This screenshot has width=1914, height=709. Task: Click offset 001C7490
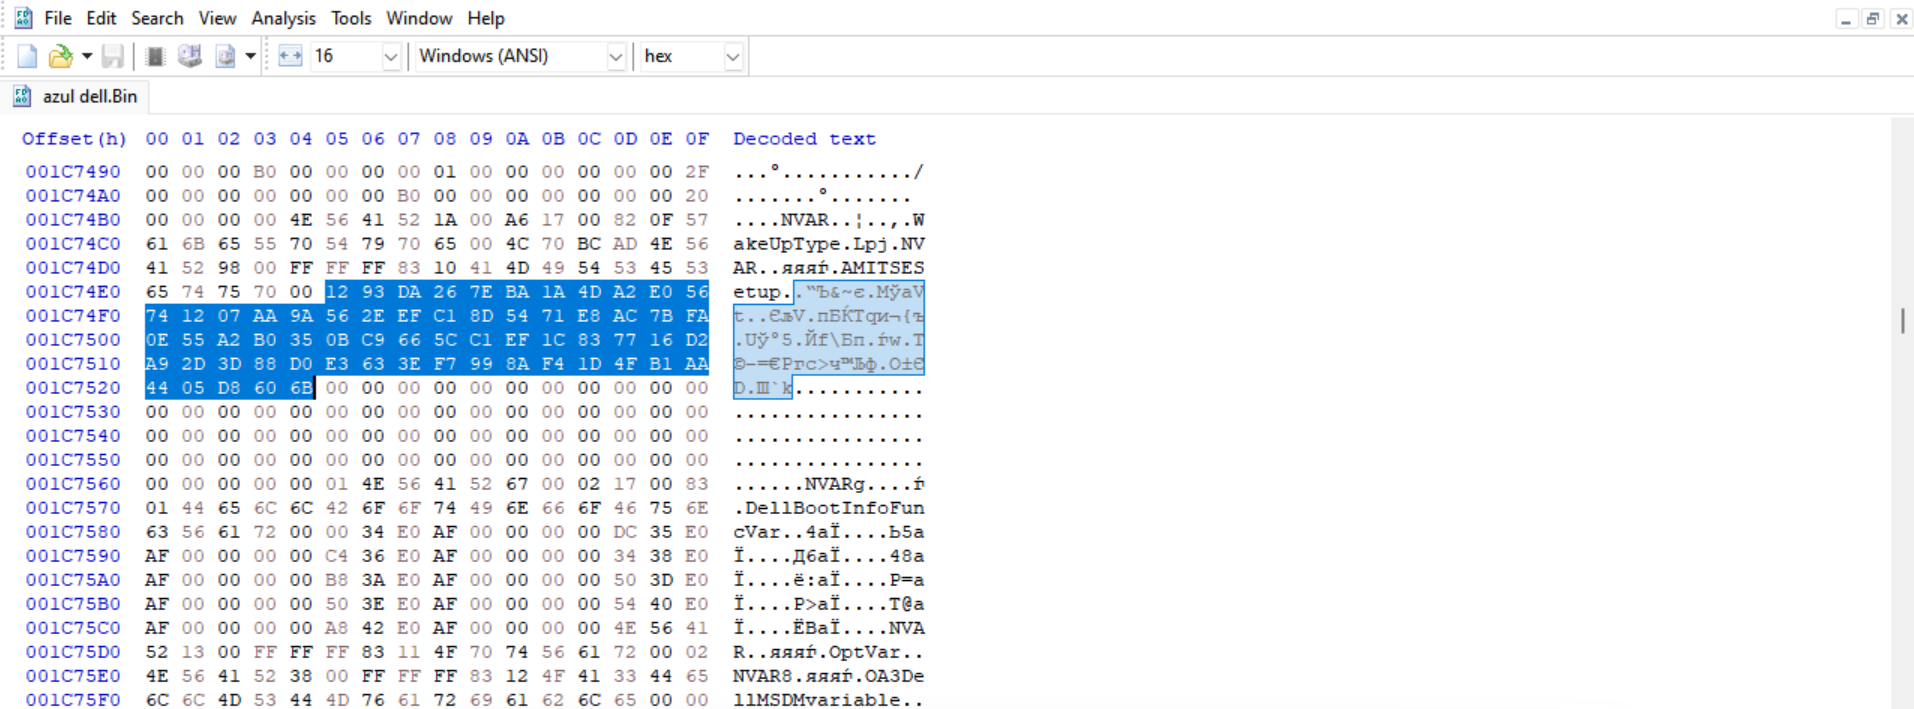73,172
